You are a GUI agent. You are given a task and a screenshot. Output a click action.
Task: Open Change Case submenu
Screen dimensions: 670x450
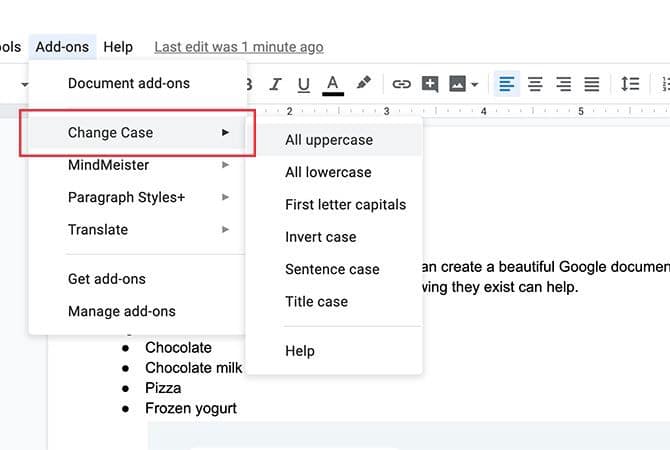tap(138, 132)
